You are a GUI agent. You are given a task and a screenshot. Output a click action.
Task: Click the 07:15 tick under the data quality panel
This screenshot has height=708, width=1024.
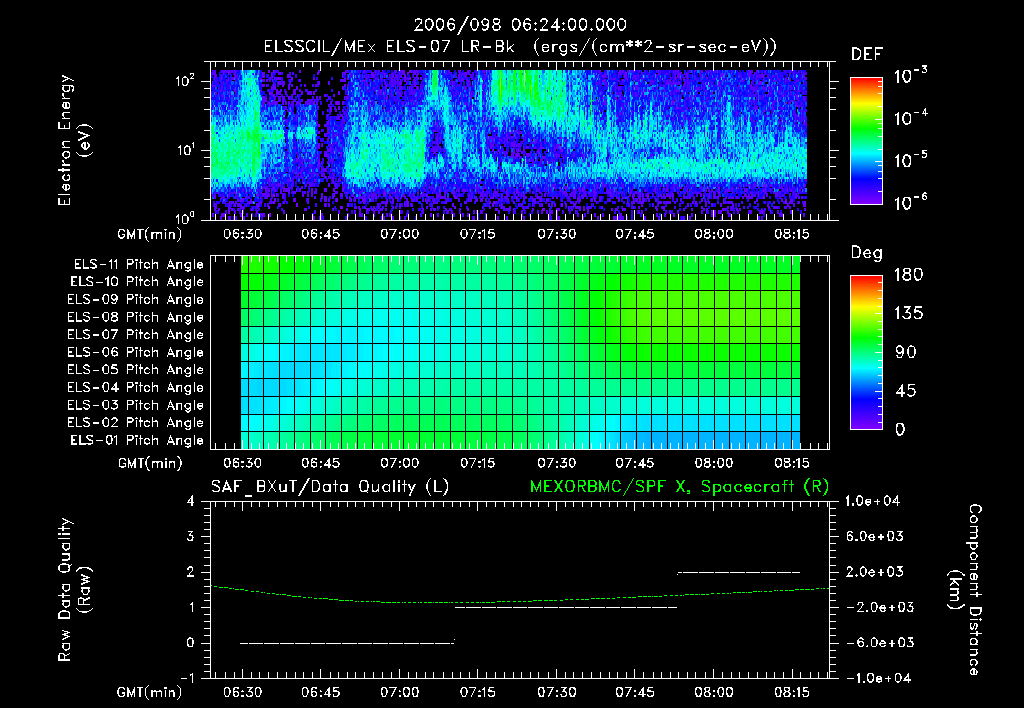pyautogui.click(x=477, y=692)
